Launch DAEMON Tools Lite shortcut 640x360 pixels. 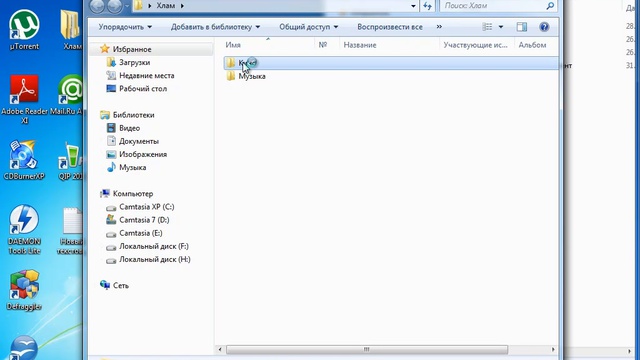24,229
